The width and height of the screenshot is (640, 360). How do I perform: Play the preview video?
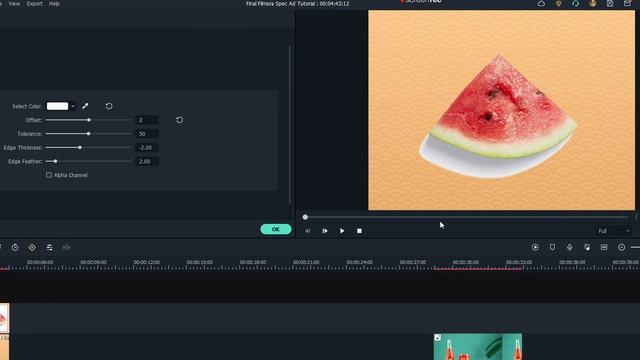tap(342, 231)
